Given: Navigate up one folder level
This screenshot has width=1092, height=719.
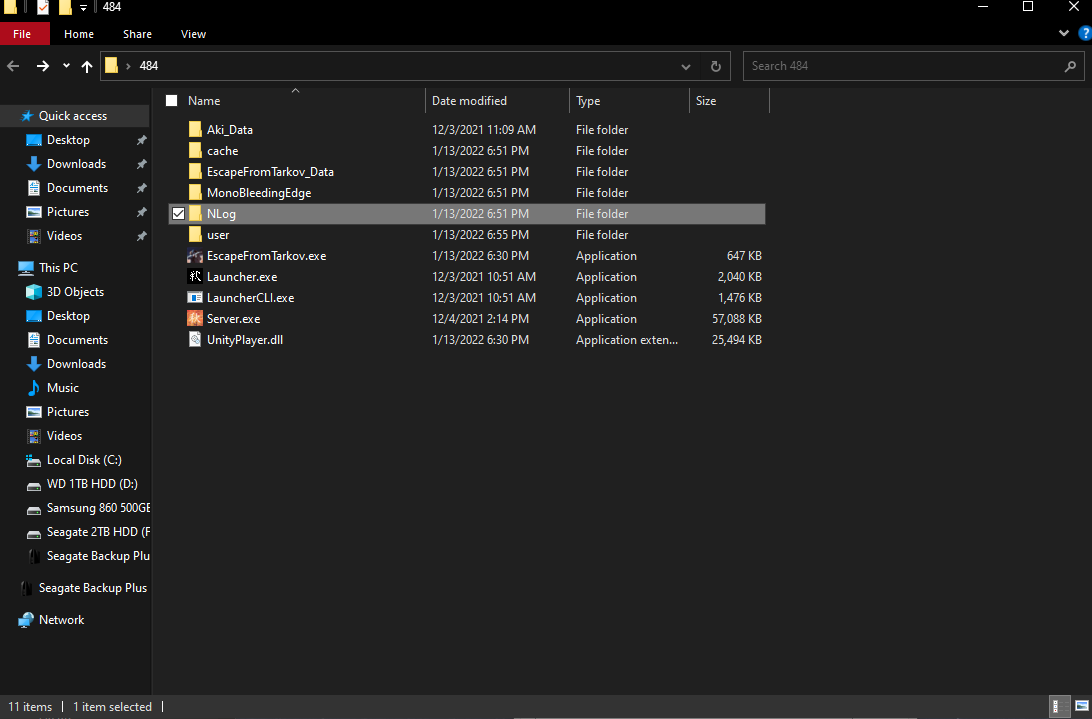Looking at the screenshot, I should pos(86,66).
